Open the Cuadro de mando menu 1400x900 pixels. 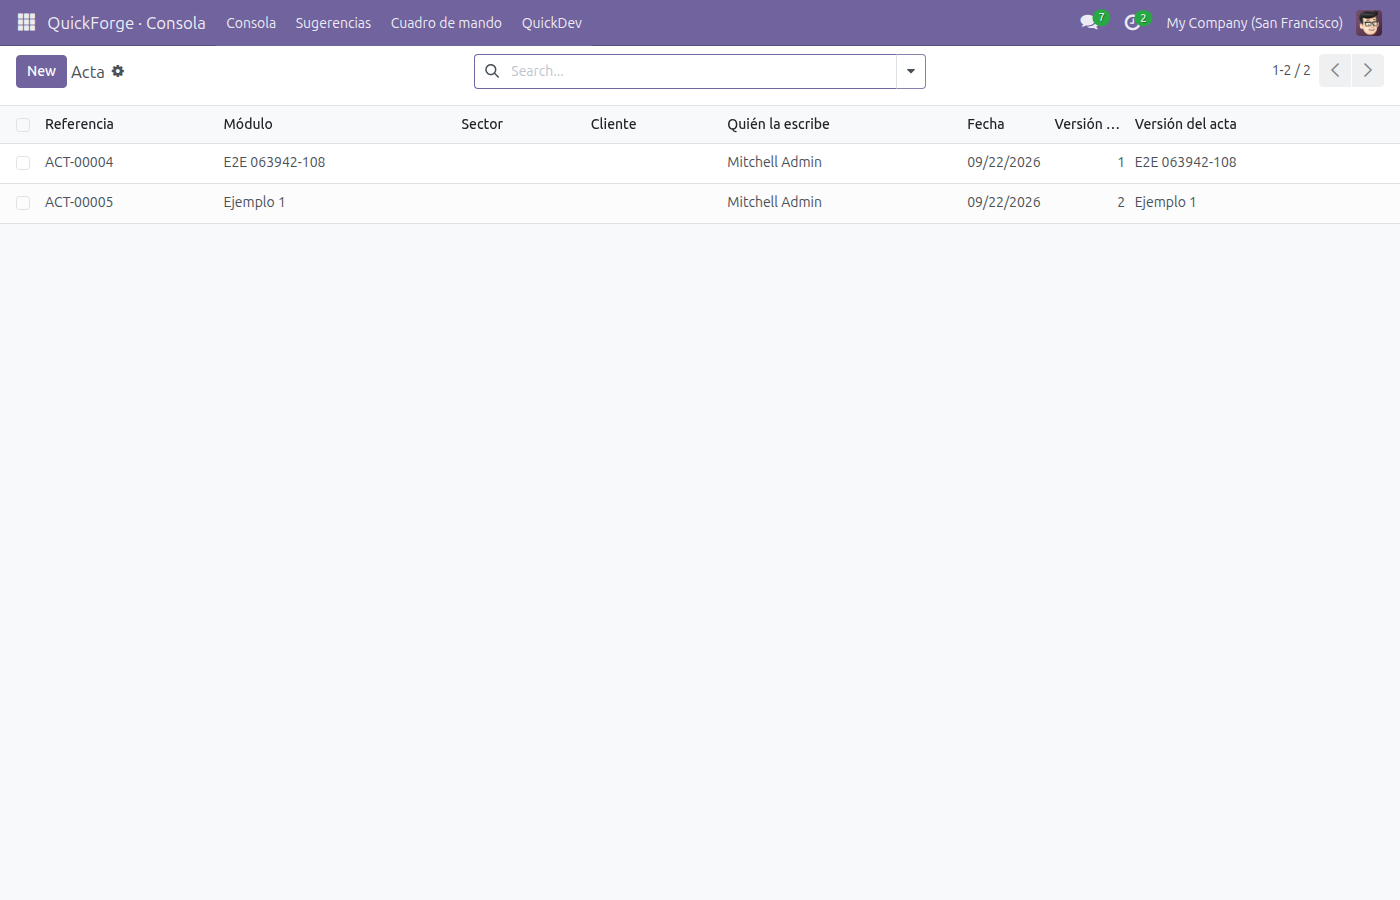446,22
